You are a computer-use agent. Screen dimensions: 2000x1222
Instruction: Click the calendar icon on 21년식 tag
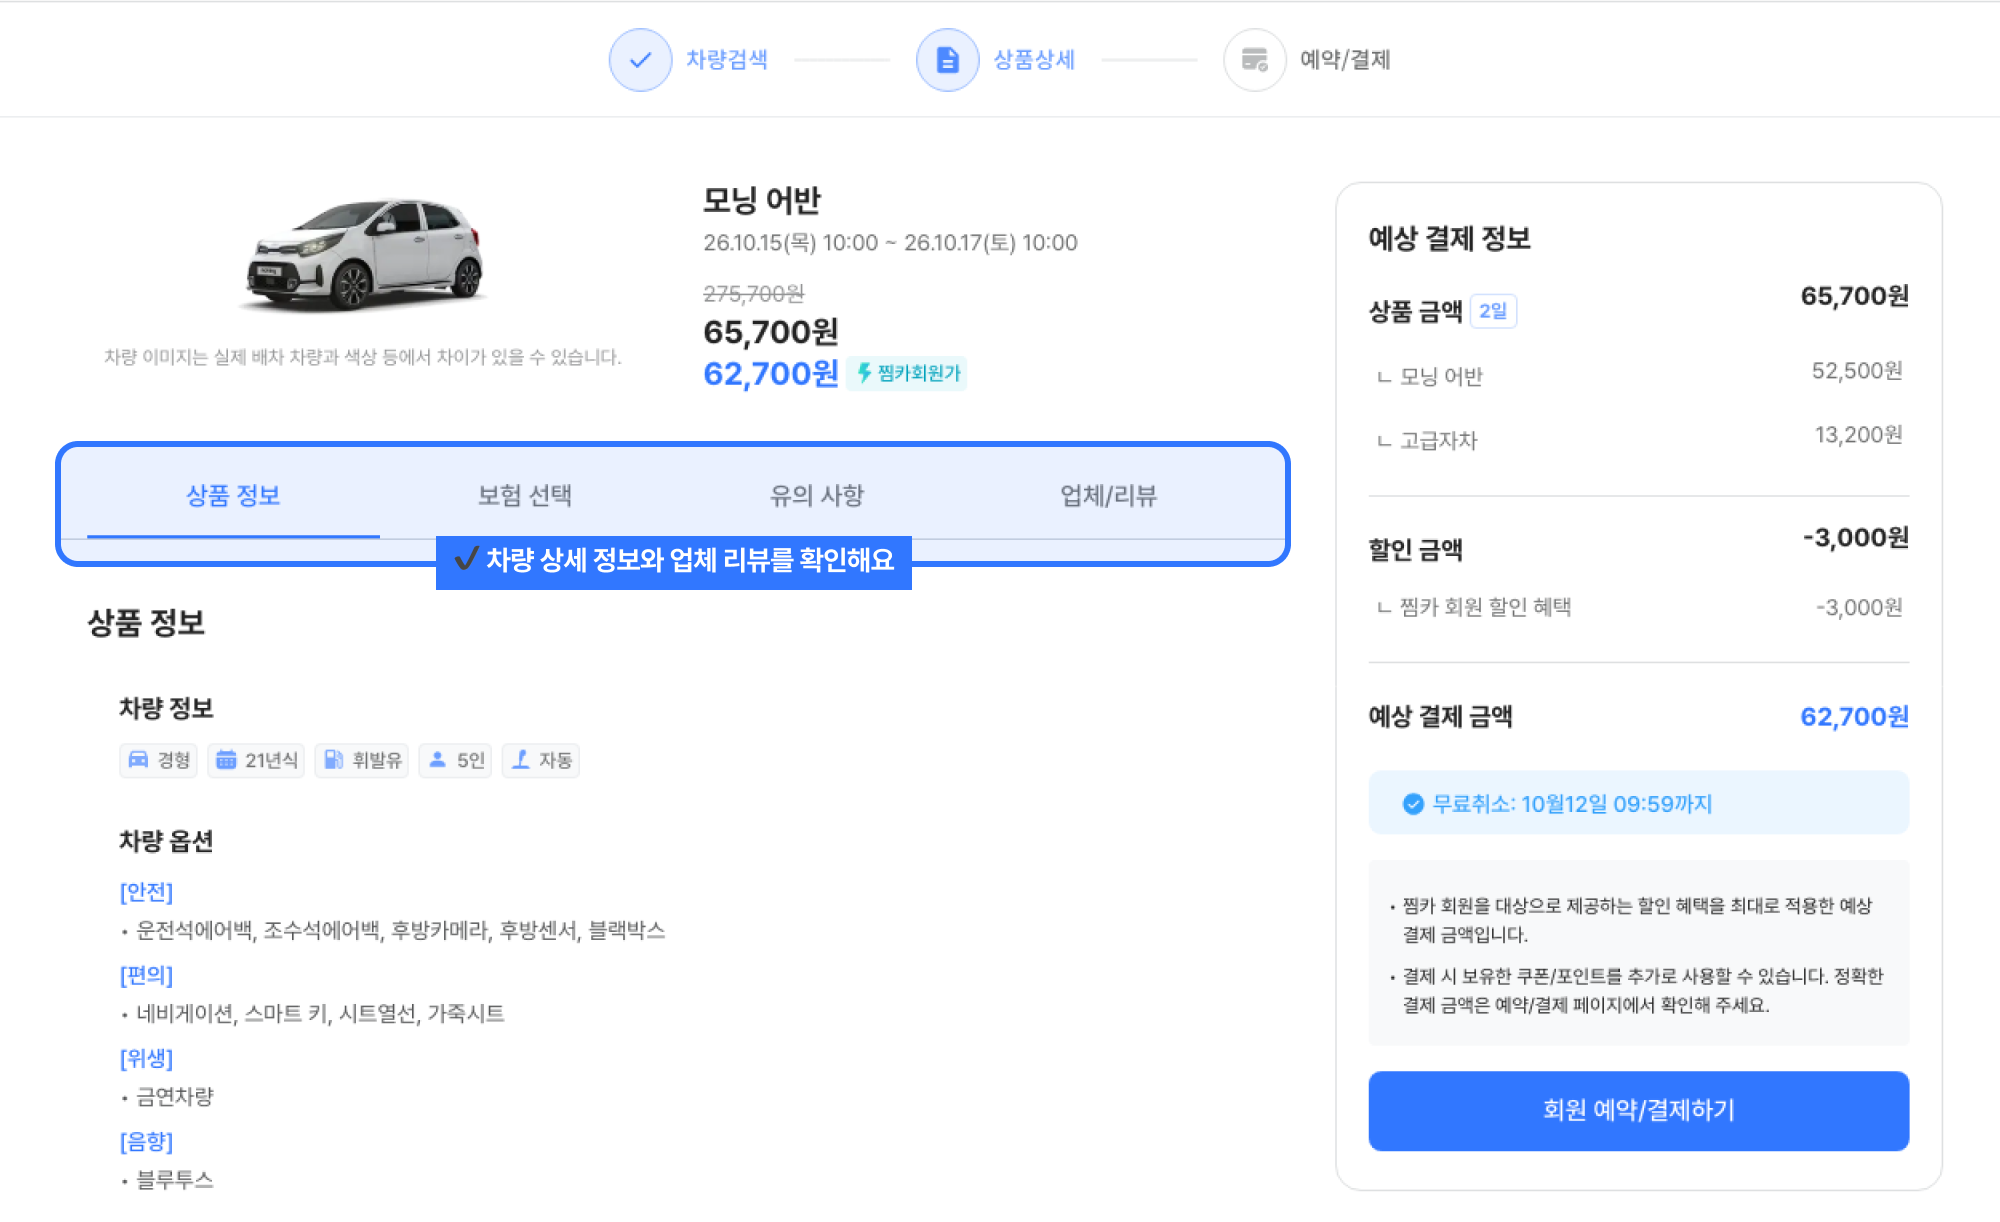click(226, 760)
